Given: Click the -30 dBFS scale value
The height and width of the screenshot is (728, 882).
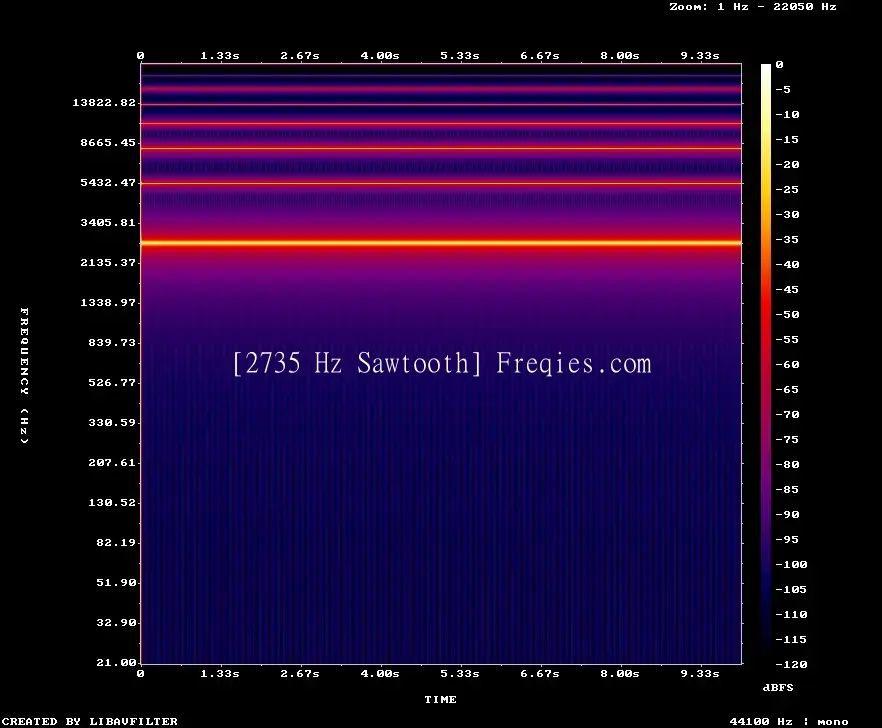Looking at the screenshot, I should pyautogui.click(x=787, y=215).
